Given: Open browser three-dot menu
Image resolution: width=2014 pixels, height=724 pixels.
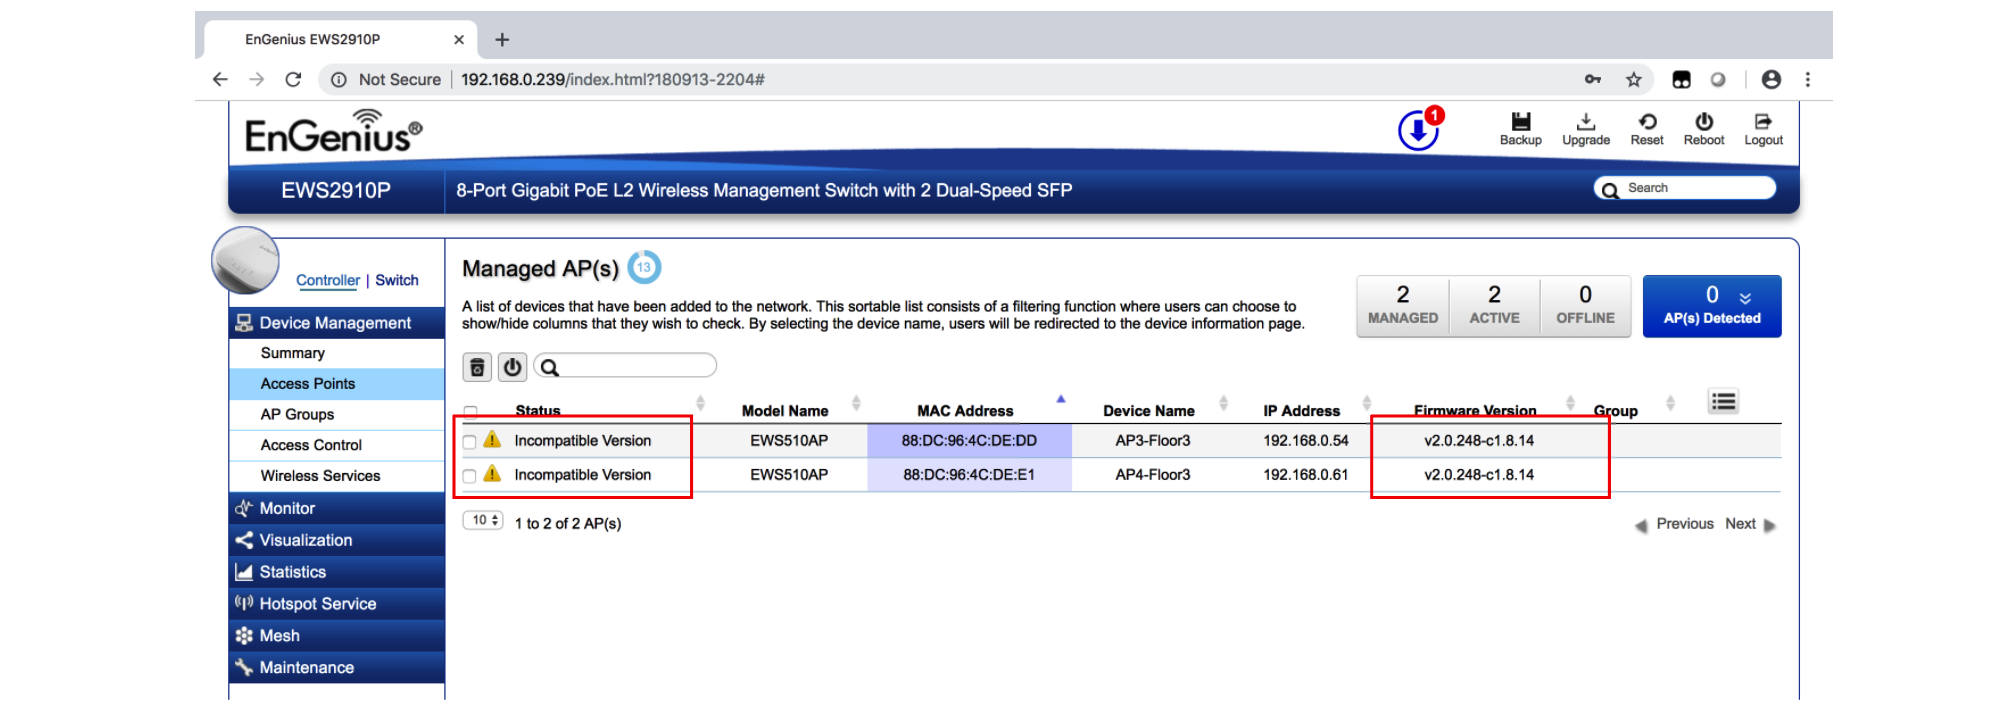Looking at the screenshot, I should 1807,79.
